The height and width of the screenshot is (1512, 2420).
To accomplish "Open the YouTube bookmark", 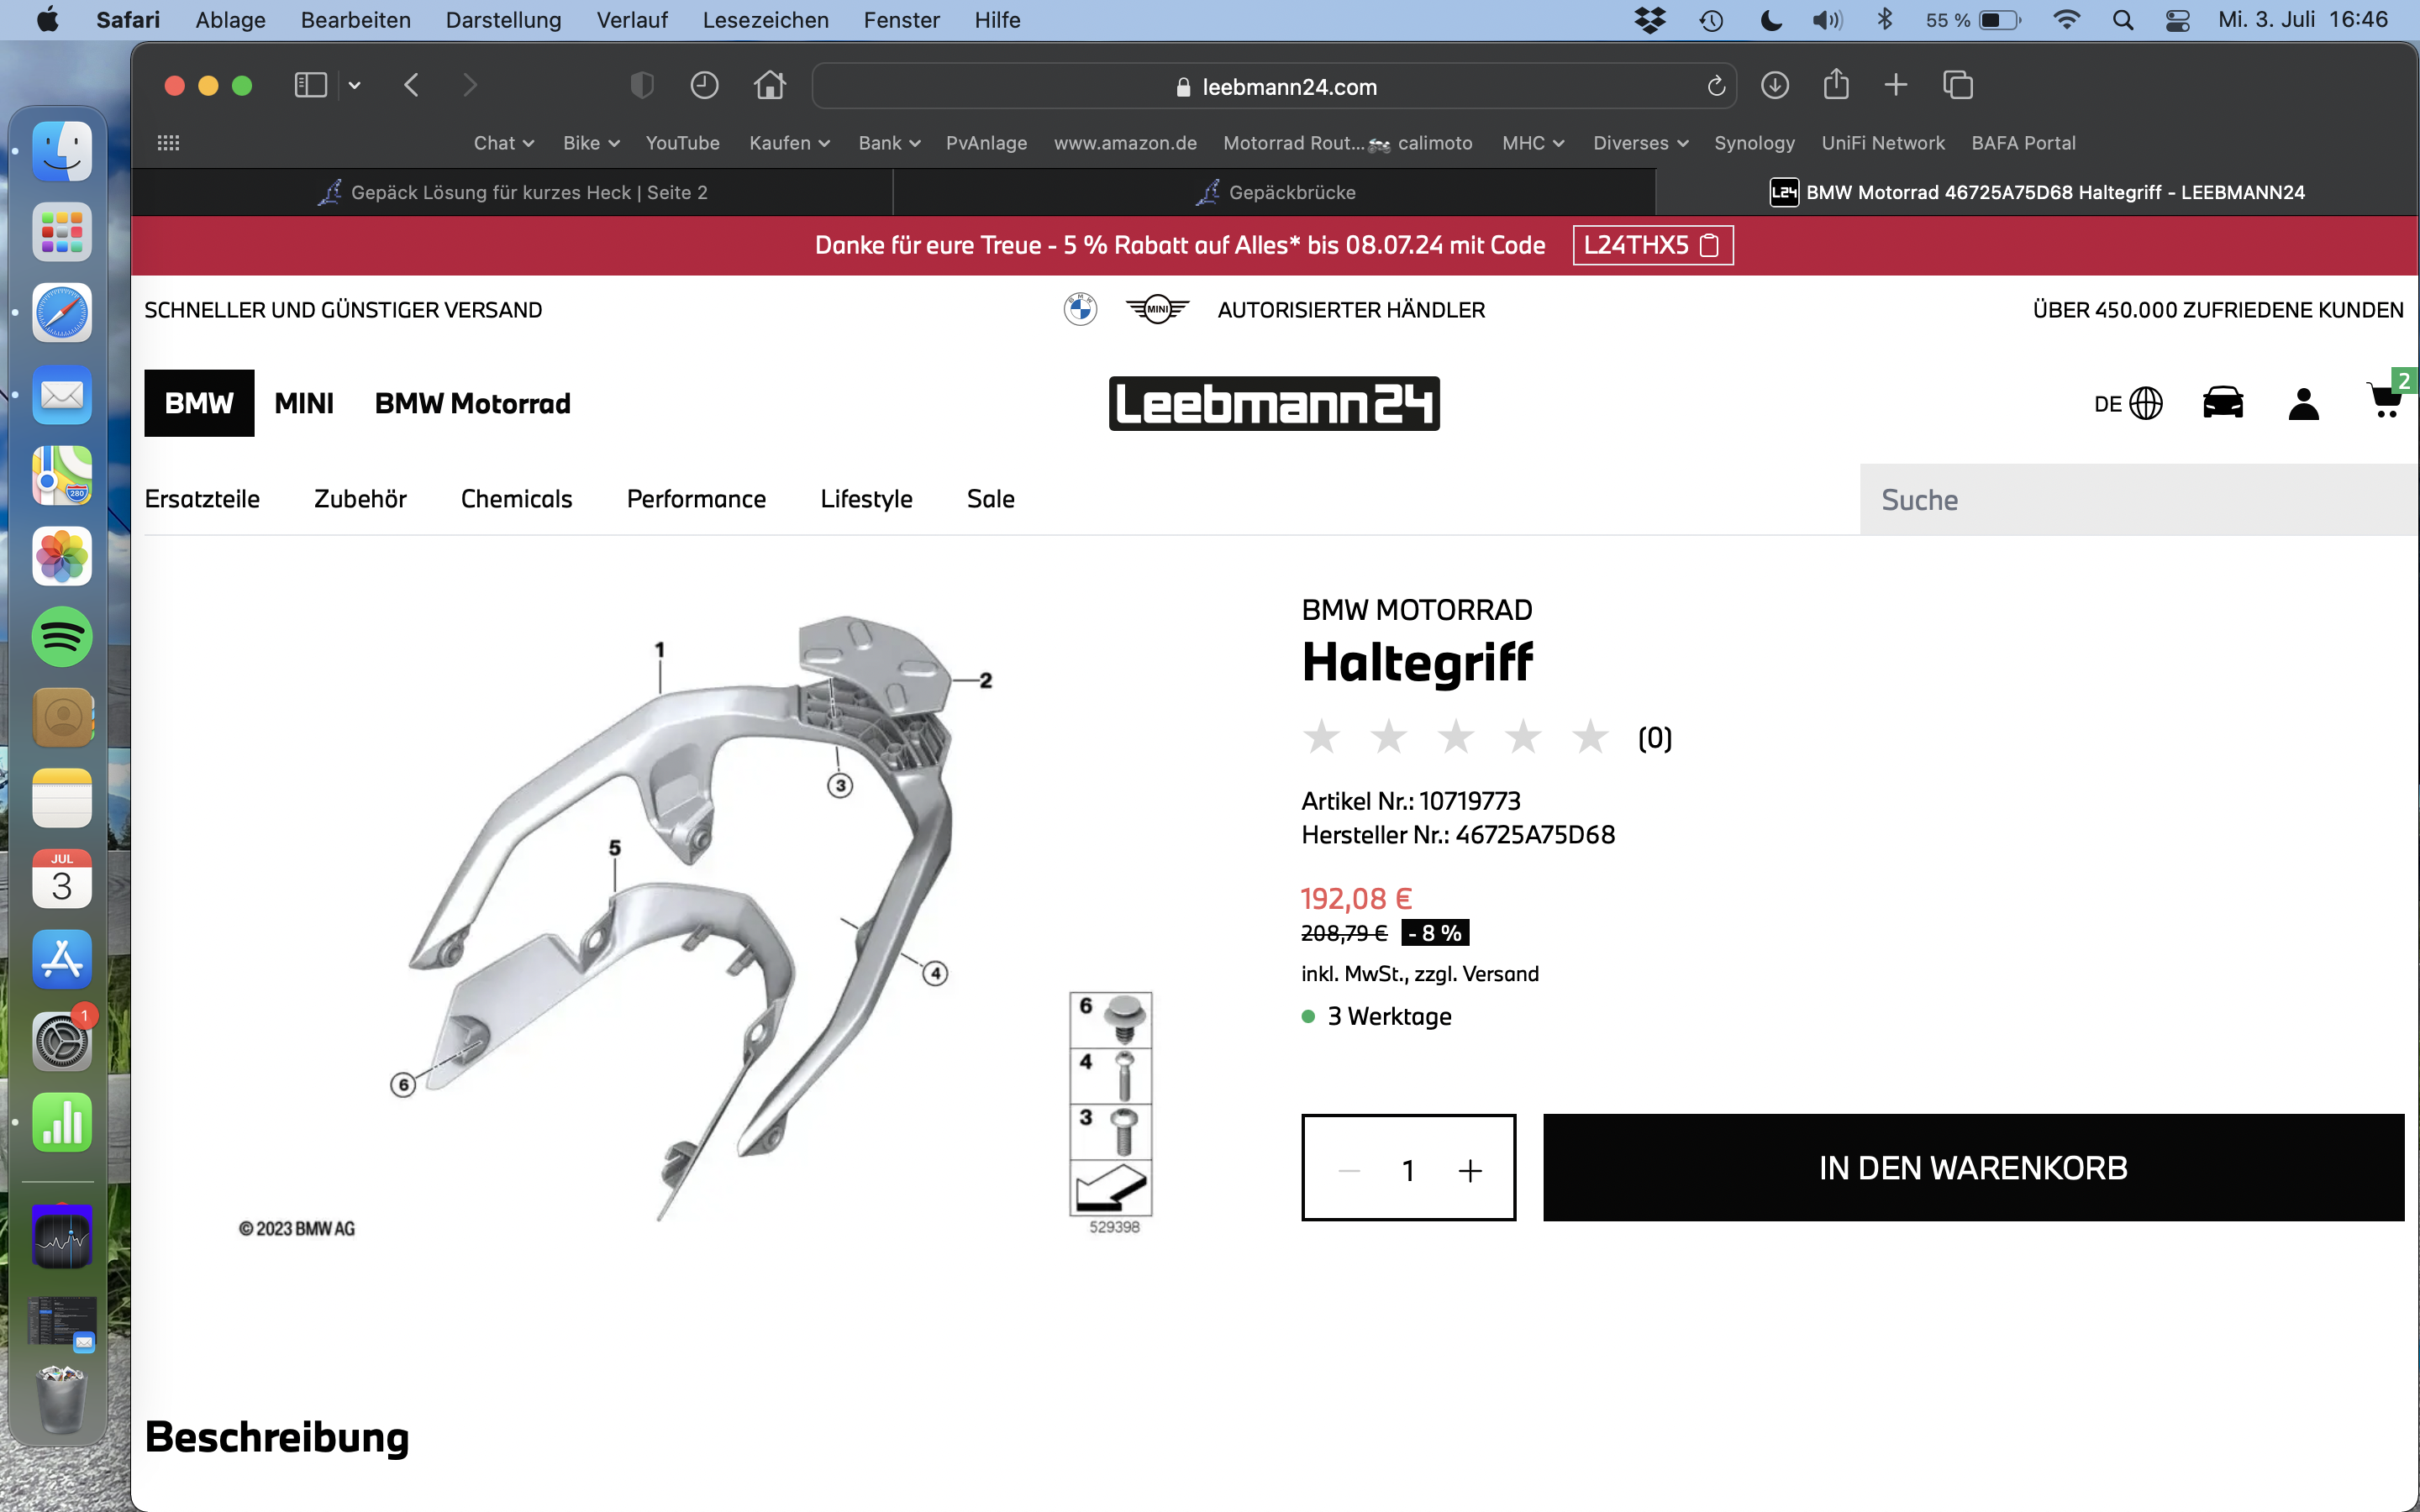I will pos(683,143).
